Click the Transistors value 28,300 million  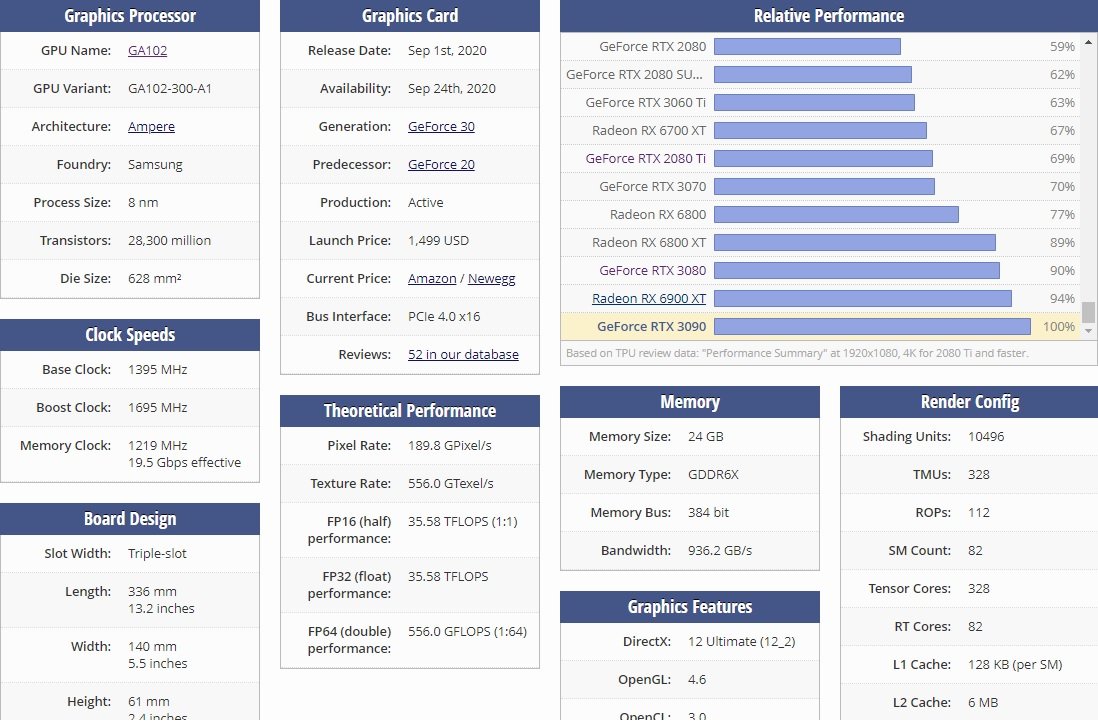click(x=169, y=240)
